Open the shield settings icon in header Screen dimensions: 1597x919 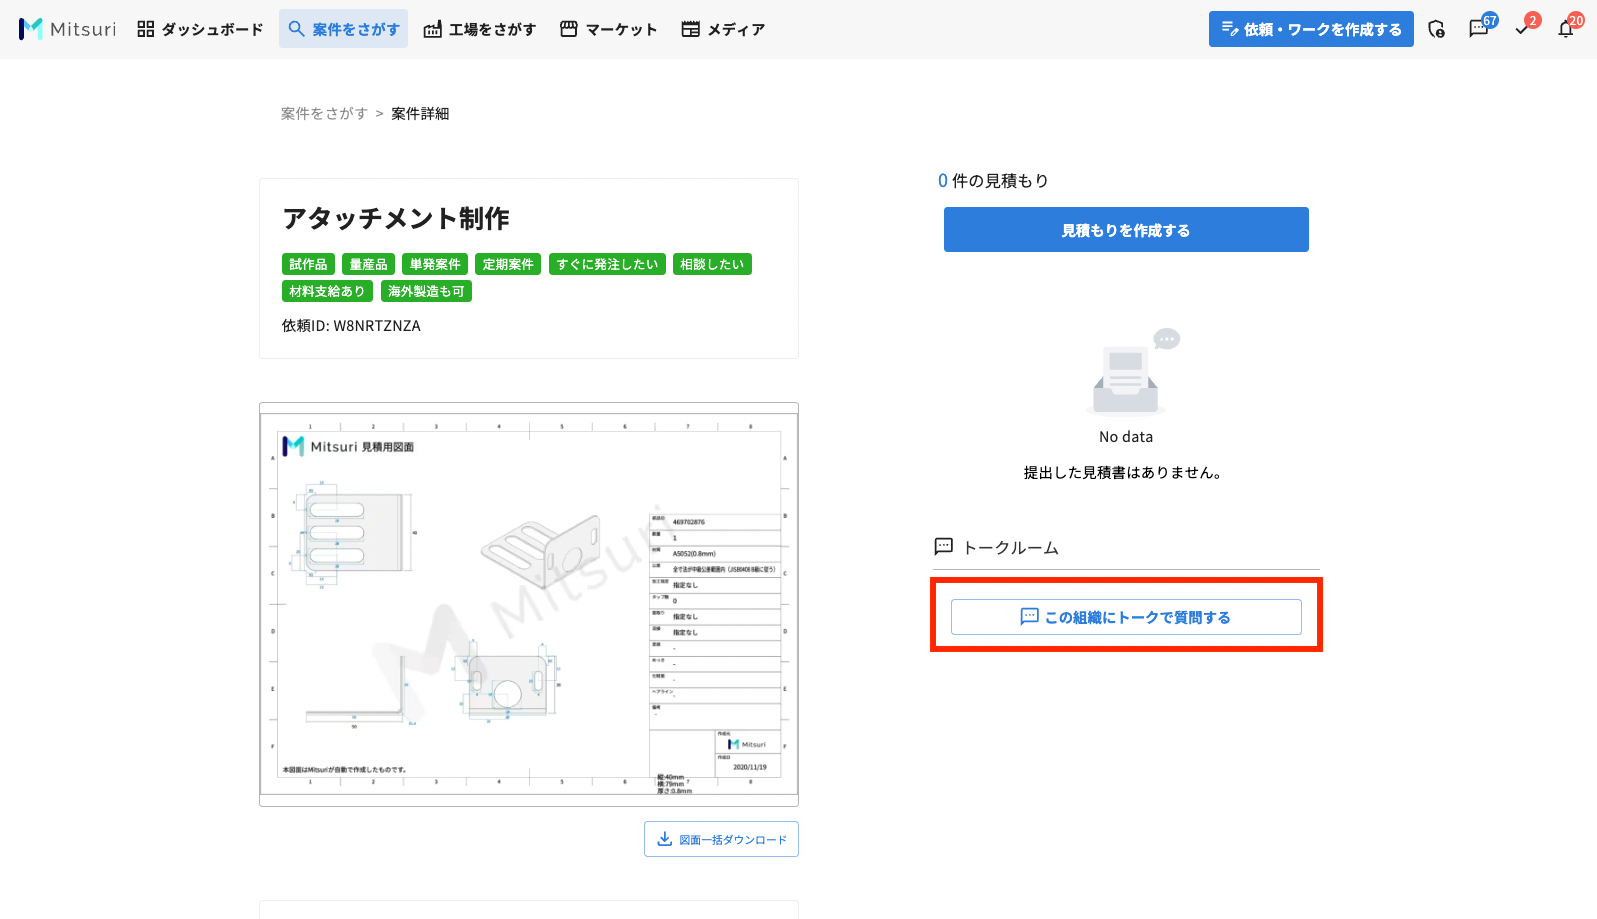[x=1437, y=29]
